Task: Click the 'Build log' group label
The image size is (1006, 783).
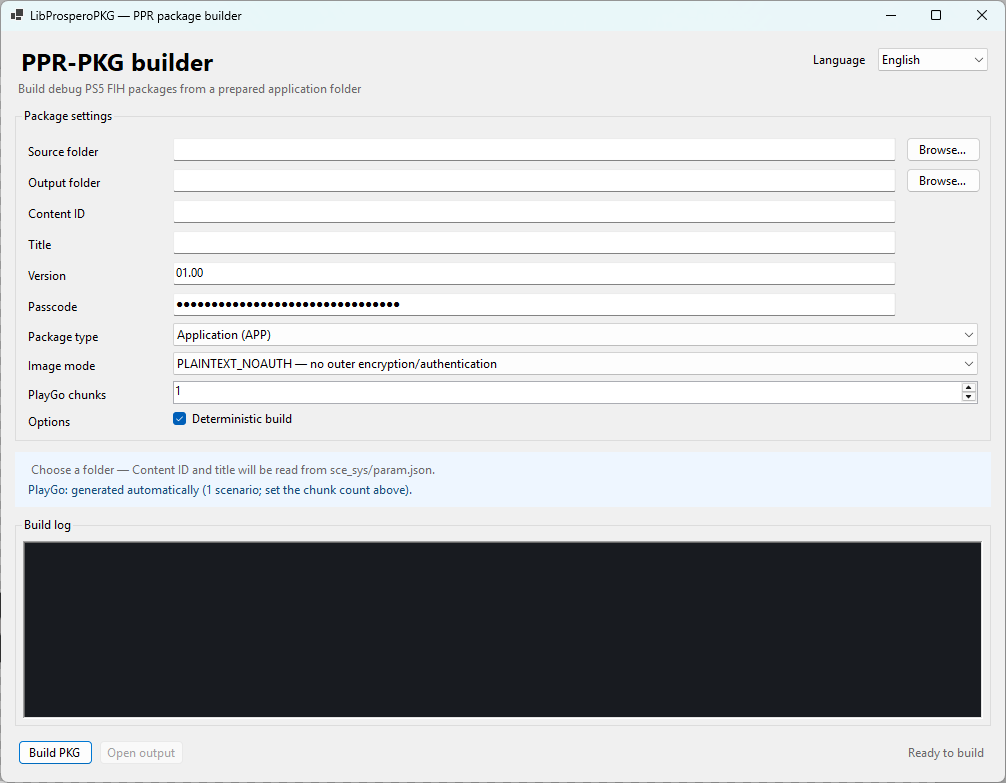Action: pyautogui.click(x=47, y=525)
